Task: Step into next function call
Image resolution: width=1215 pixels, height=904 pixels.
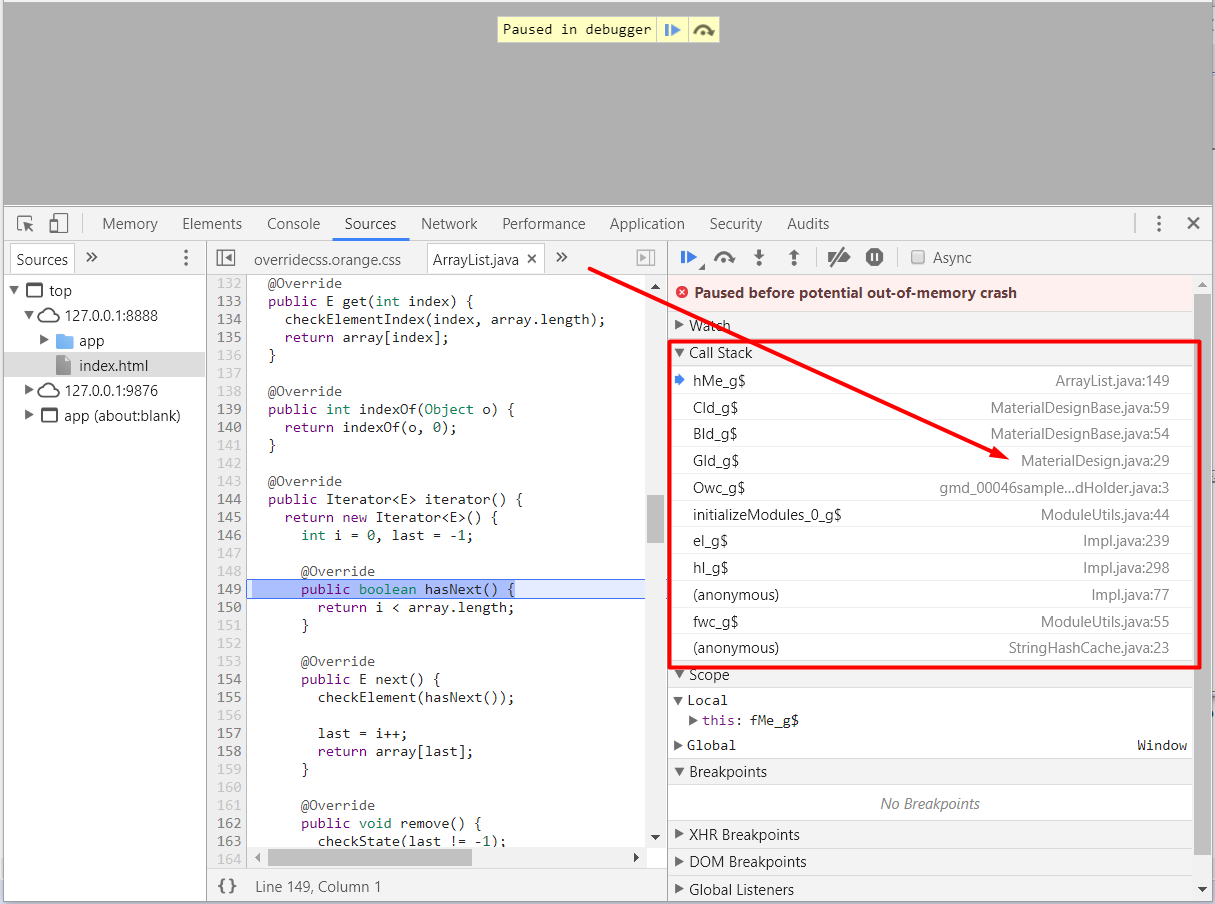Action: tap(759, 258)
